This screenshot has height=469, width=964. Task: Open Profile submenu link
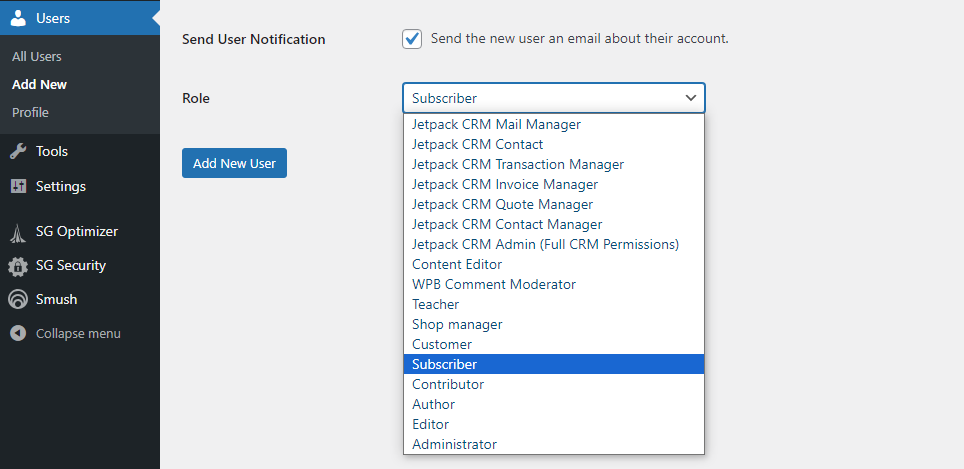pyautogui.click(x=30, y=112)
